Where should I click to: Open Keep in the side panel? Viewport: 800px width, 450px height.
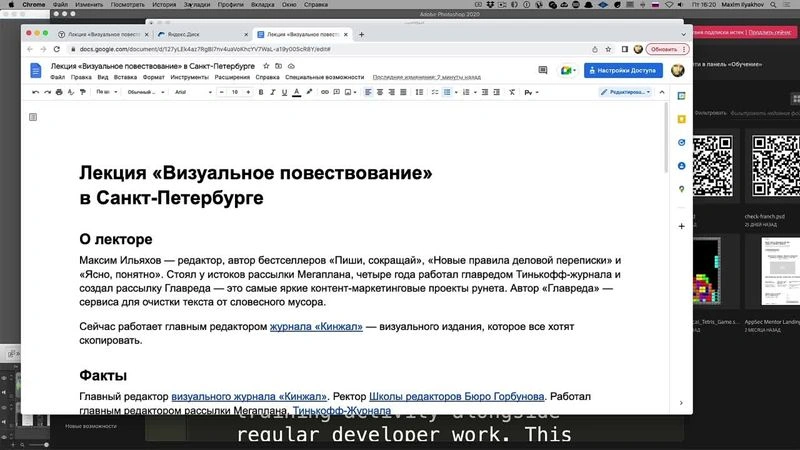point(682,119)
